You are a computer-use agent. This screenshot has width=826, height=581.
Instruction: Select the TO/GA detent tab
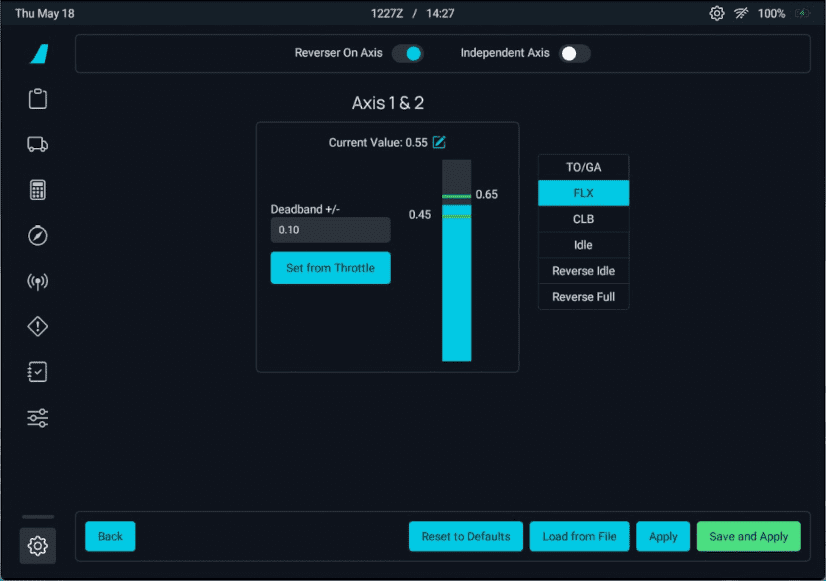583,167
